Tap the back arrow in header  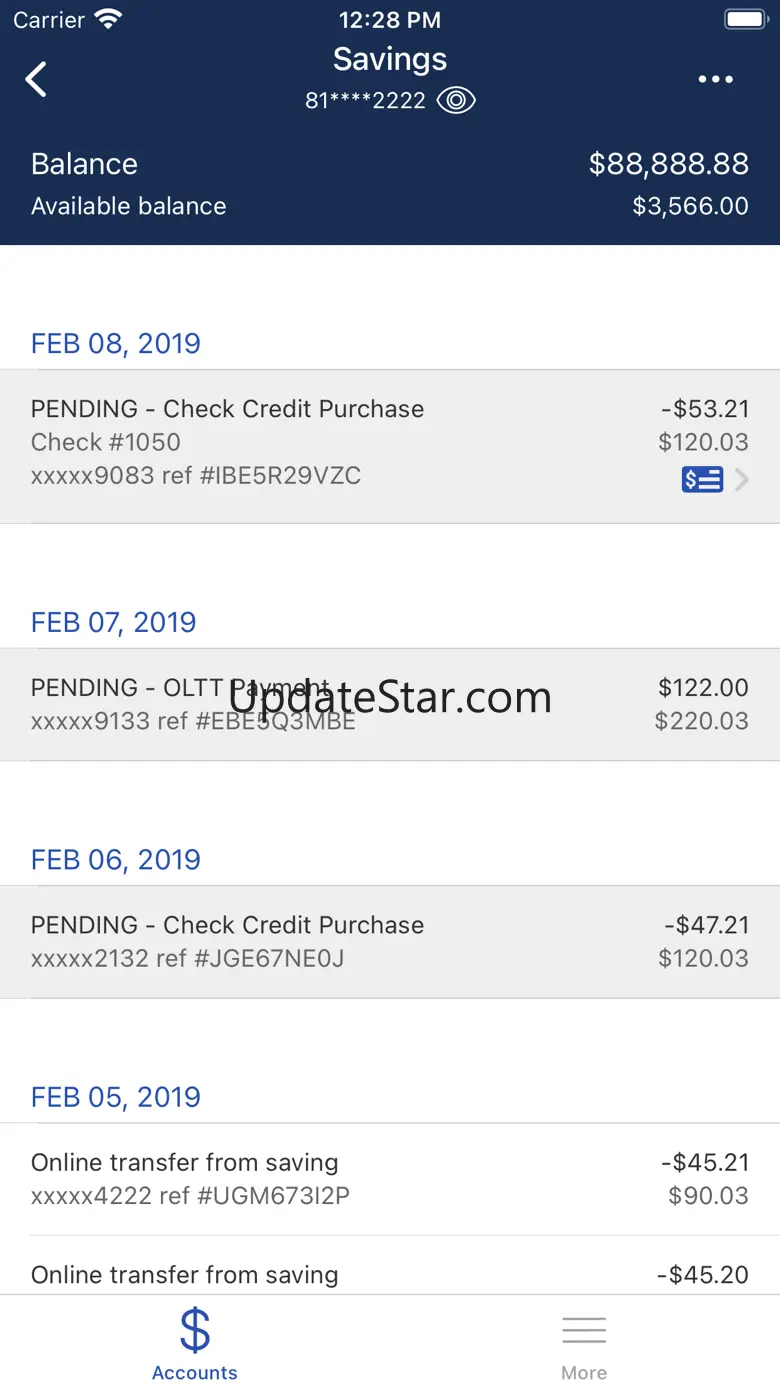coord(37,80)
